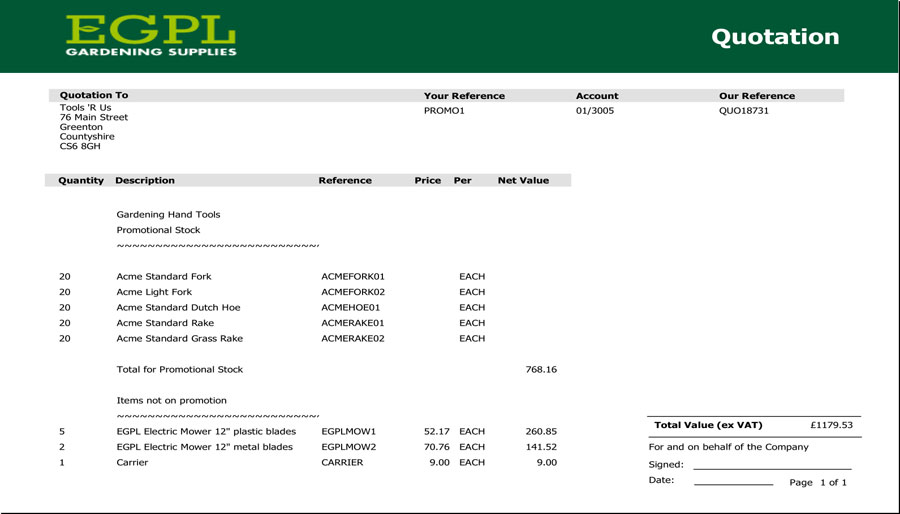Select the Quotation To column heading
This screenshot has height=514, width=900.
(94, 96)
